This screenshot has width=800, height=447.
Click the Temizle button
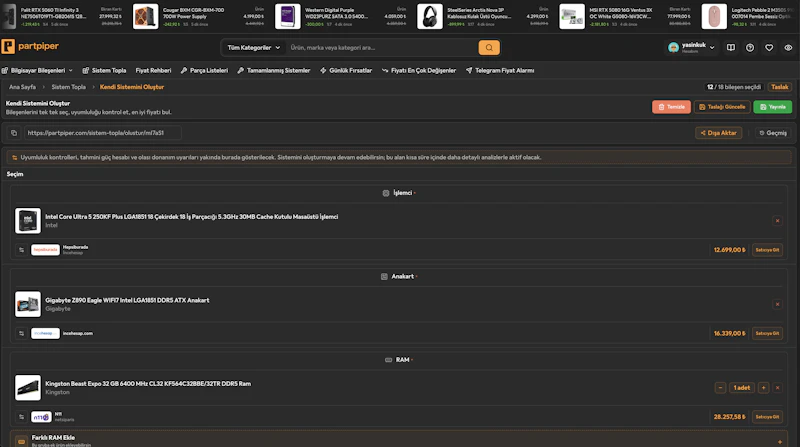point(671,107)
